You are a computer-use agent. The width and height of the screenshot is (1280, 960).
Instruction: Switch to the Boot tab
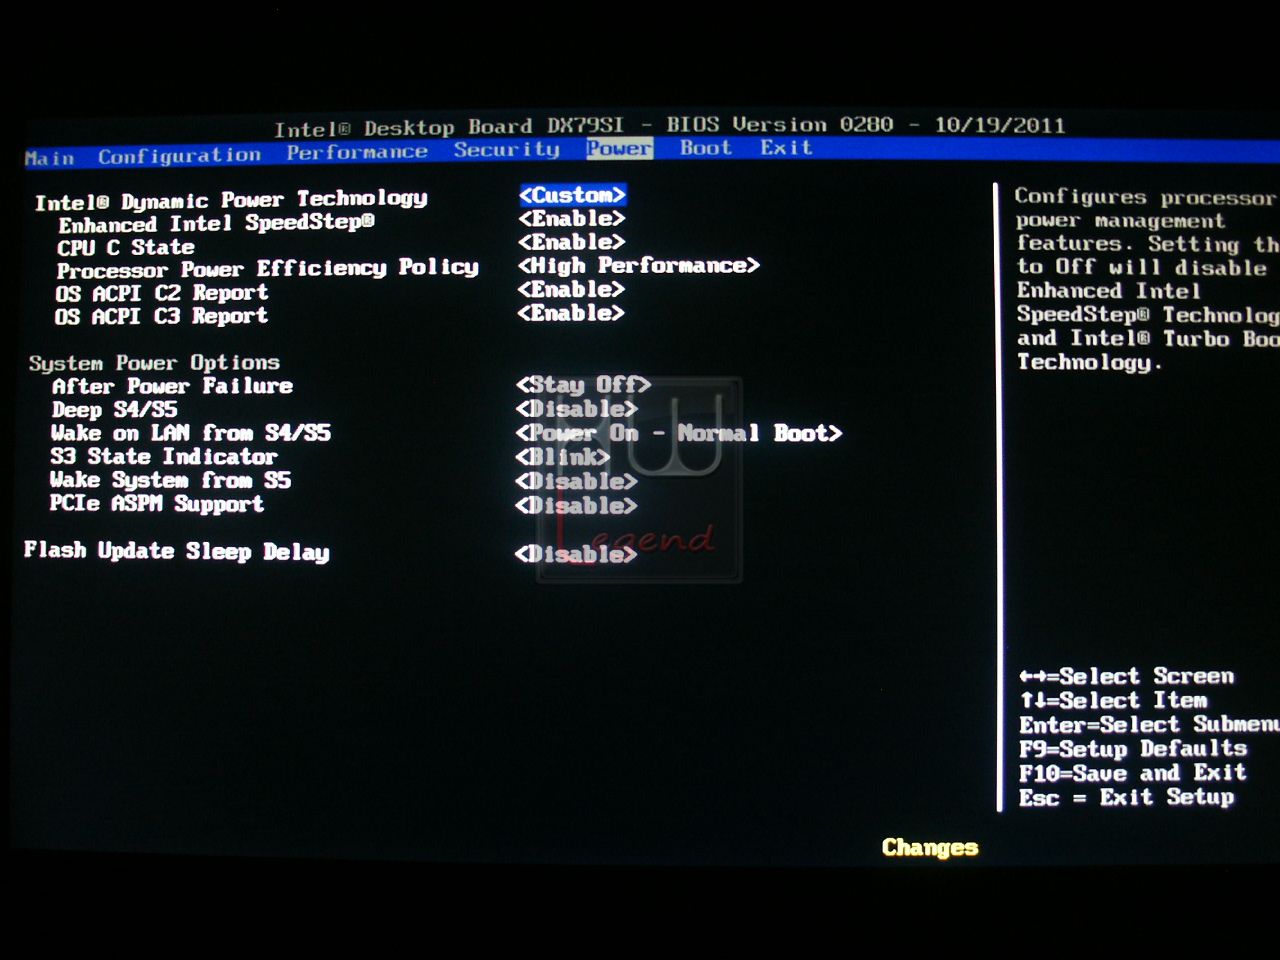coord(706,148)
